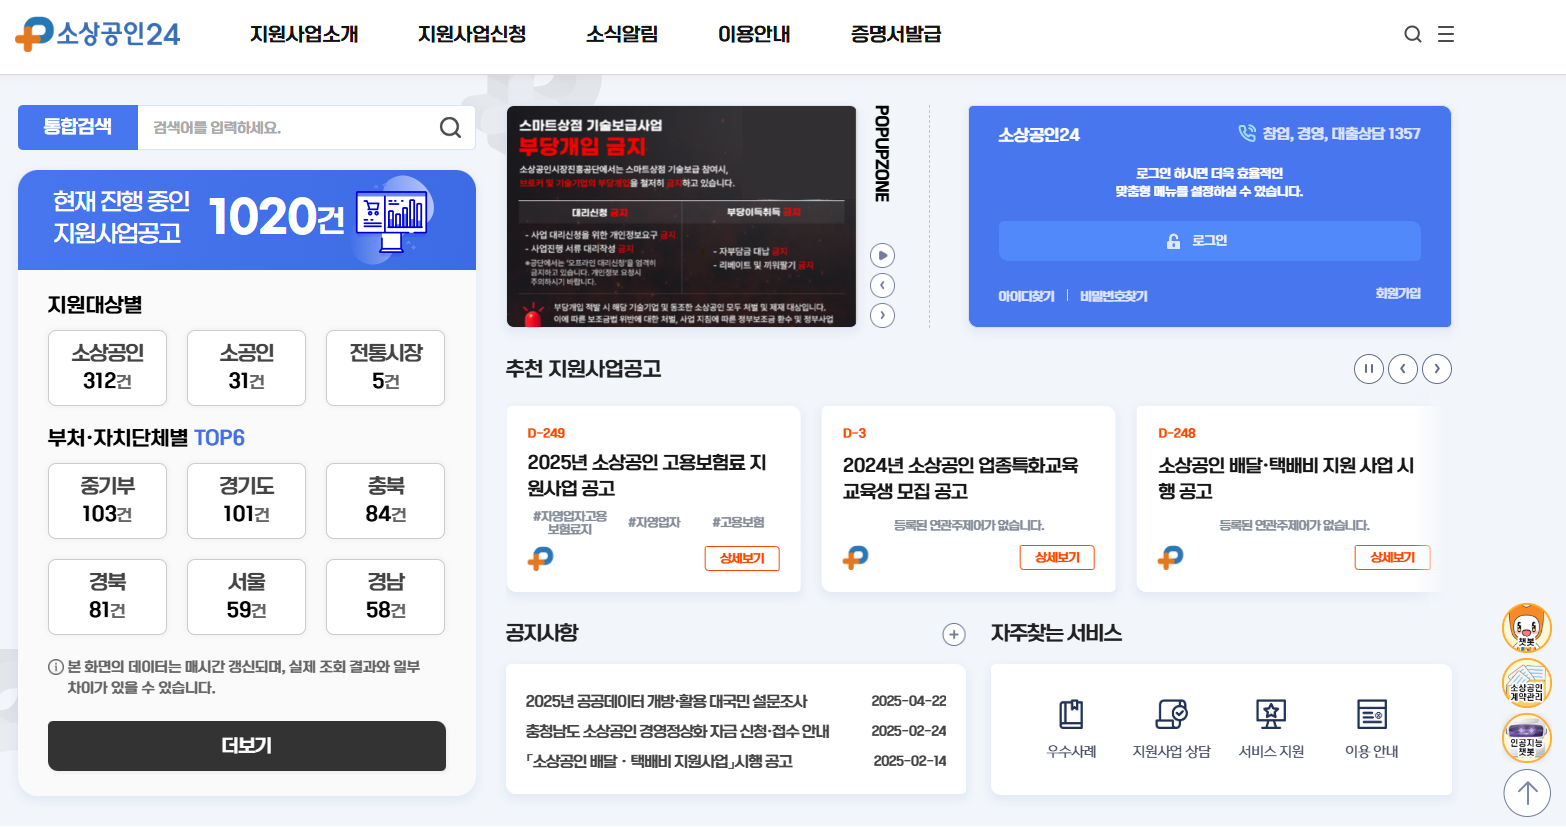Open the header search magnifier icon
1566x827 pixels.
[1413, 34]
